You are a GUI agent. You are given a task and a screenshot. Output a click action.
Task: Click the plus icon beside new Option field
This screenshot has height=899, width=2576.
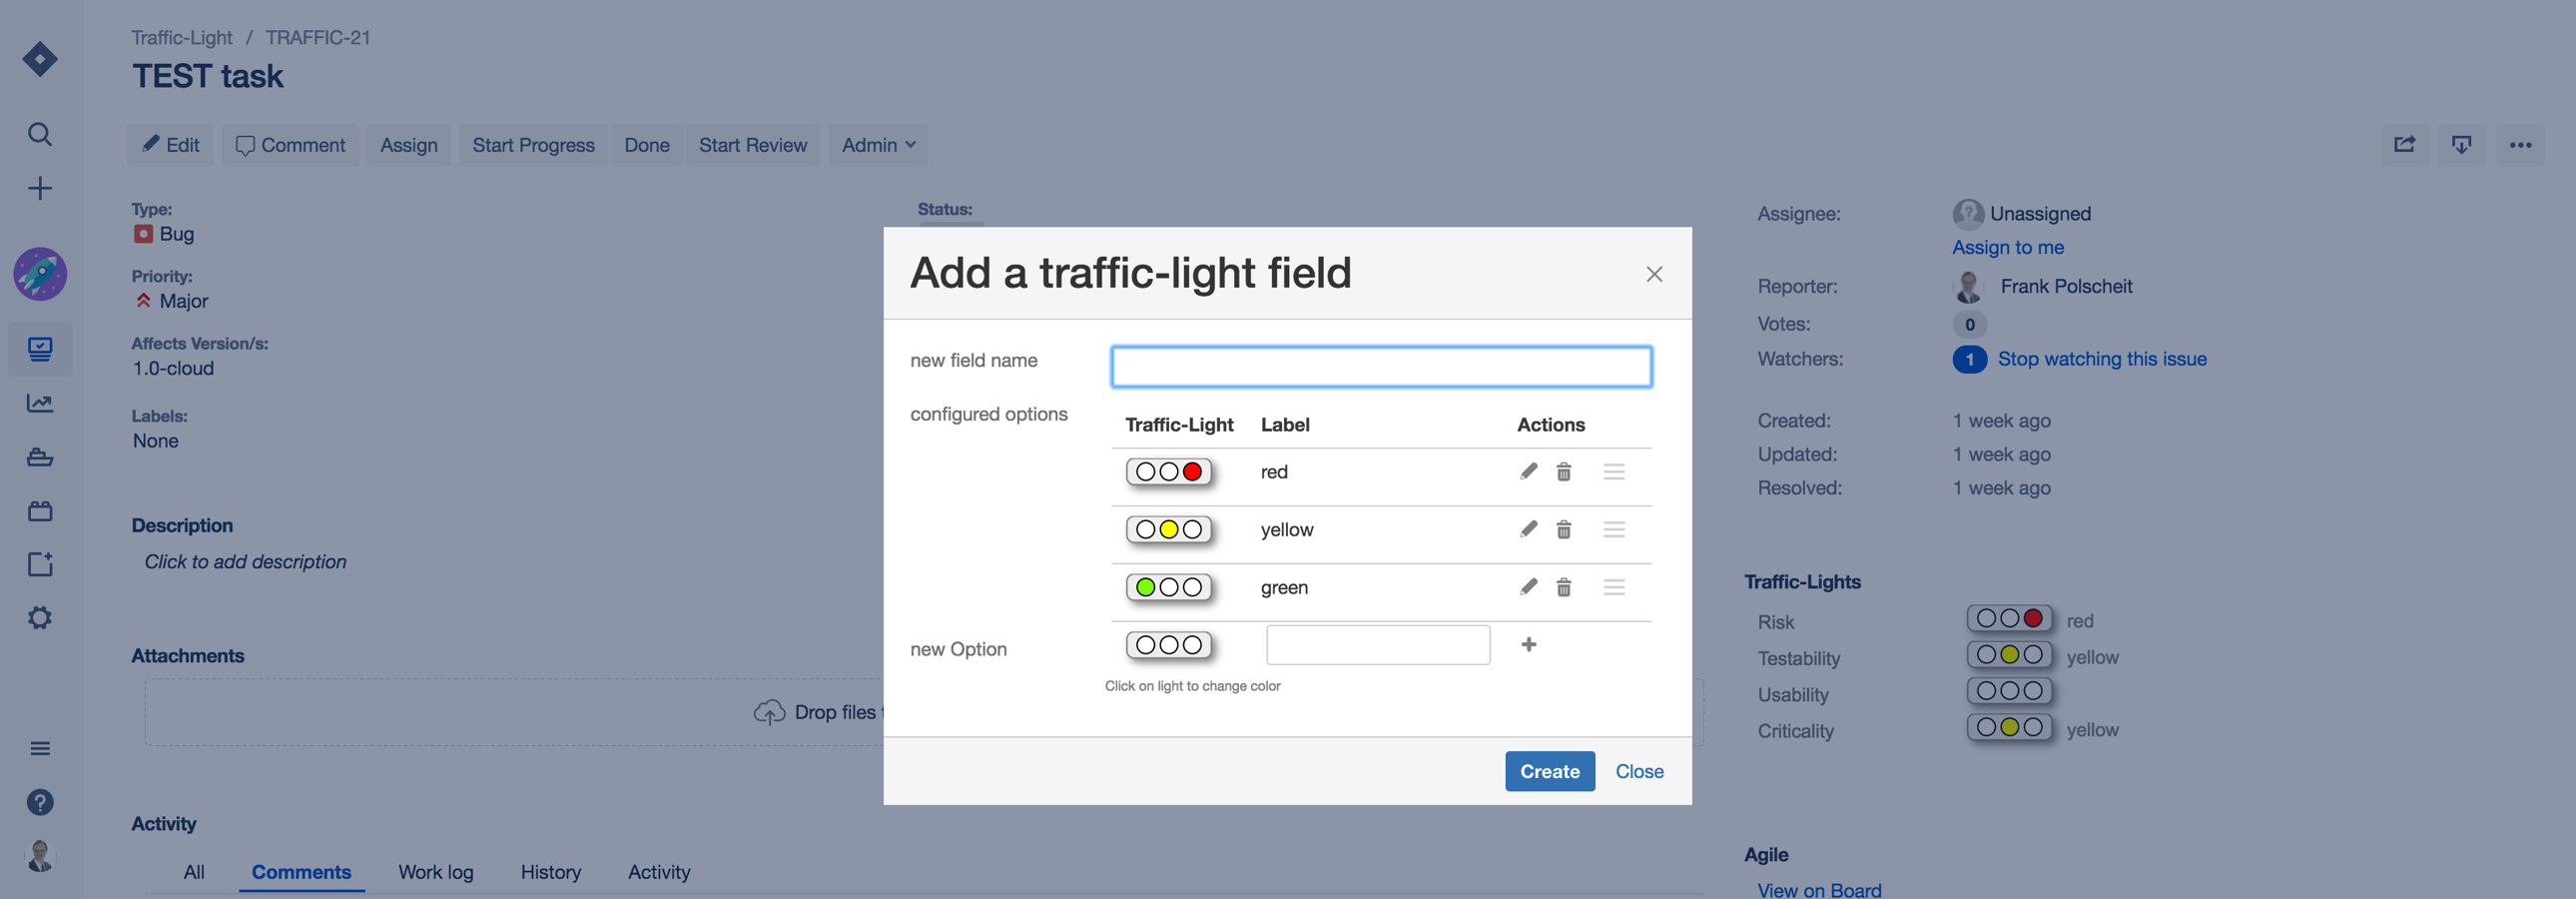(1529, 644)
